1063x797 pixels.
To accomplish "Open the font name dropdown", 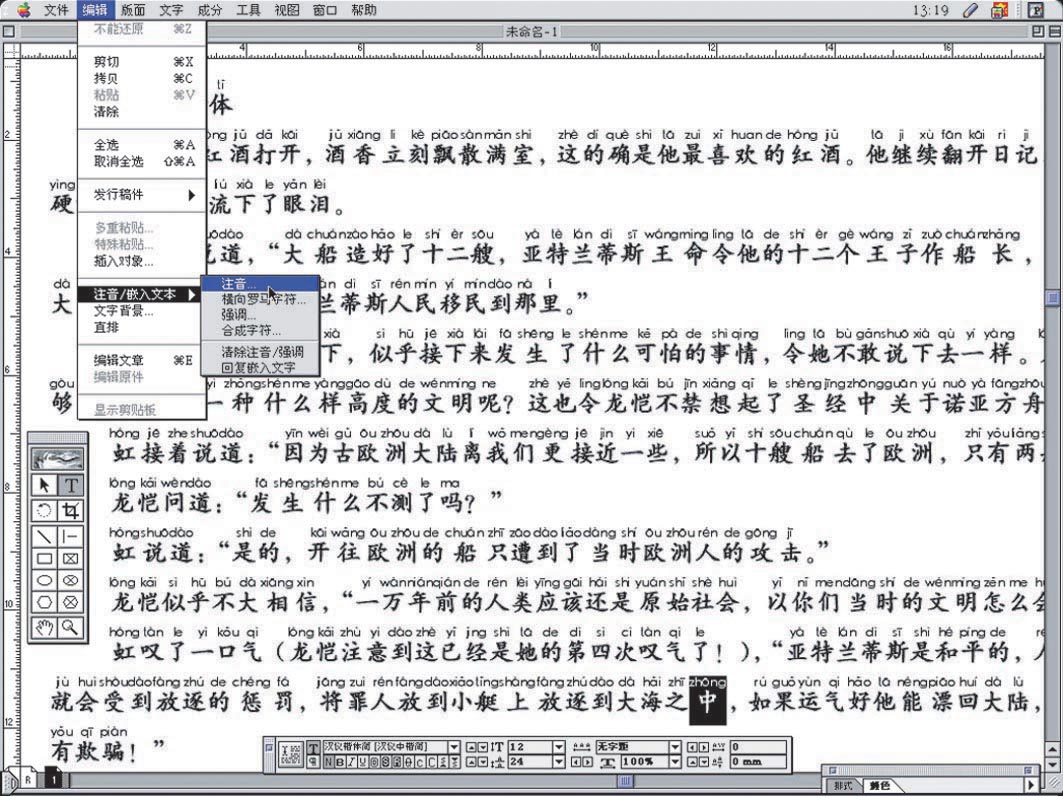I will [x=454, y=747].
